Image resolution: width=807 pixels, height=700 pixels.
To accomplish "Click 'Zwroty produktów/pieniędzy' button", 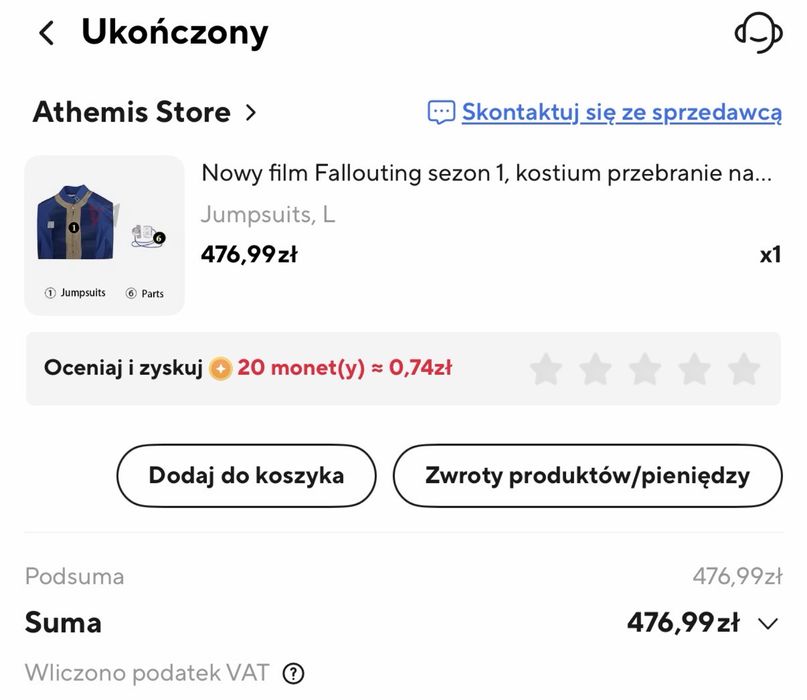I will coord(587,475).
